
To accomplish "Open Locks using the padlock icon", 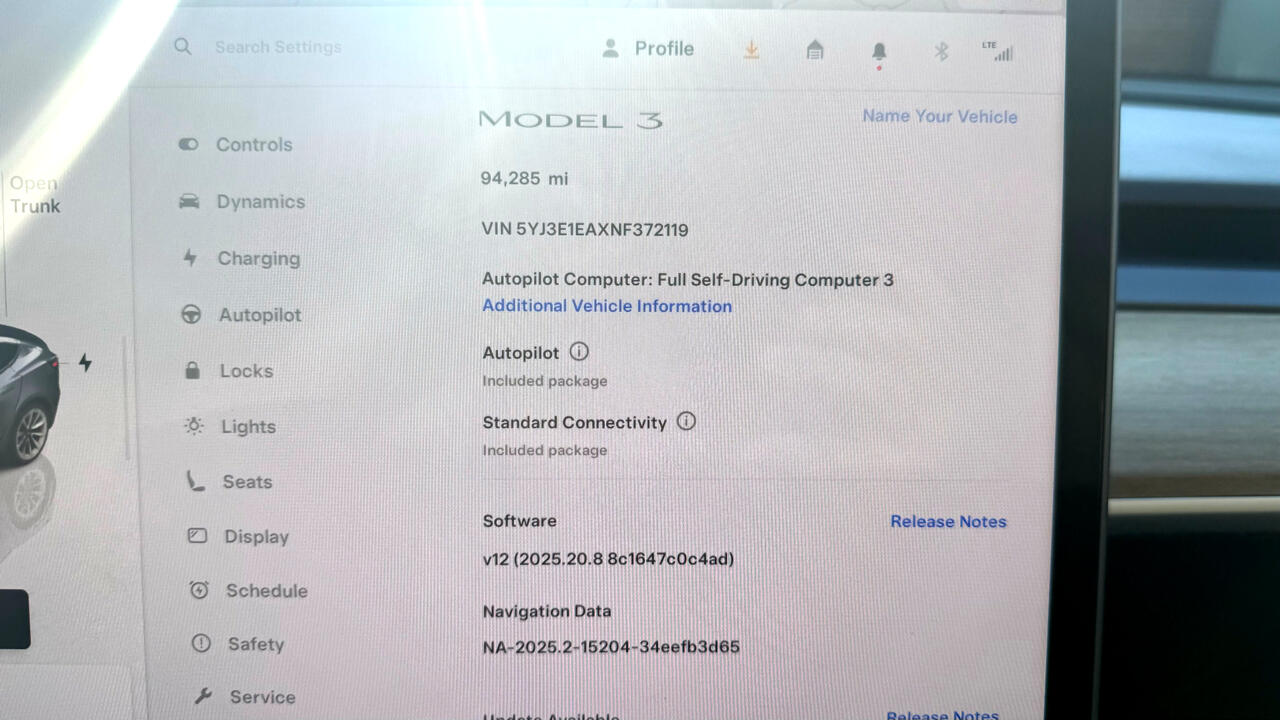I will click(x=191, y=370).
